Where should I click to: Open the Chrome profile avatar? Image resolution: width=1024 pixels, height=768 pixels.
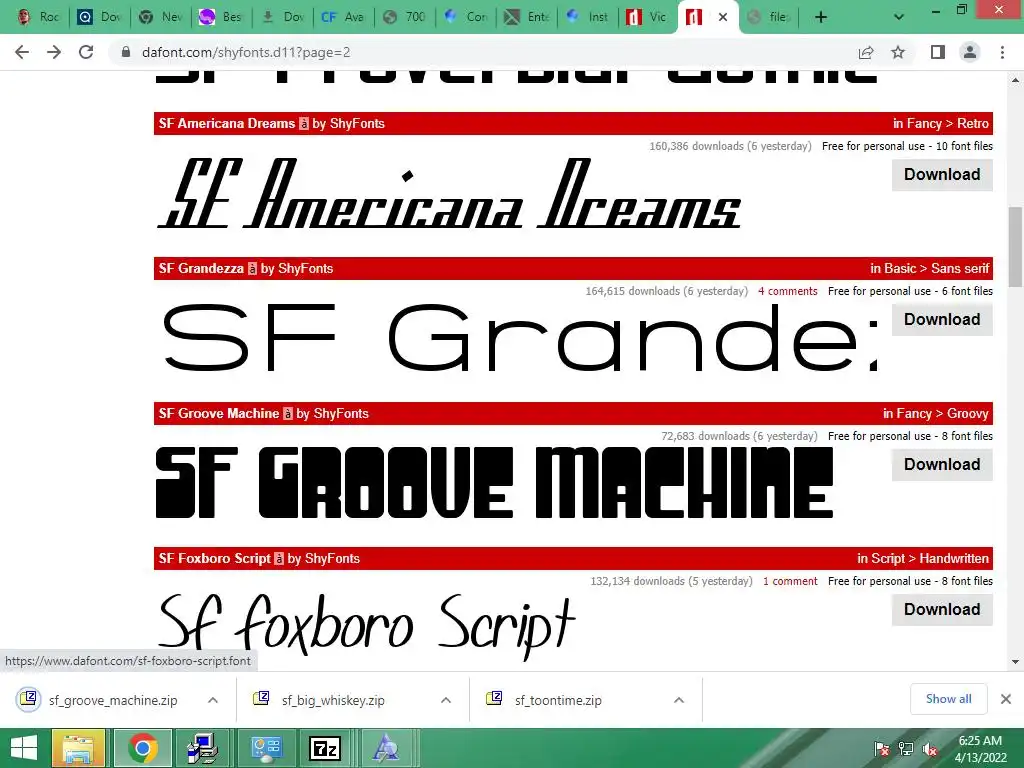pyautogui.click(x=970, y=52)
